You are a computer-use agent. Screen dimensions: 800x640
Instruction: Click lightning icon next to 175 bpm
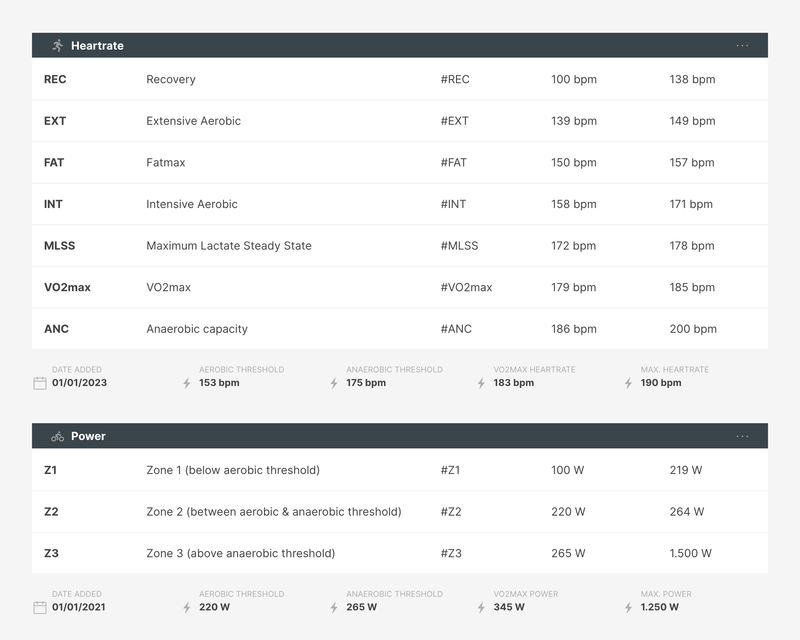coord(335,383)
